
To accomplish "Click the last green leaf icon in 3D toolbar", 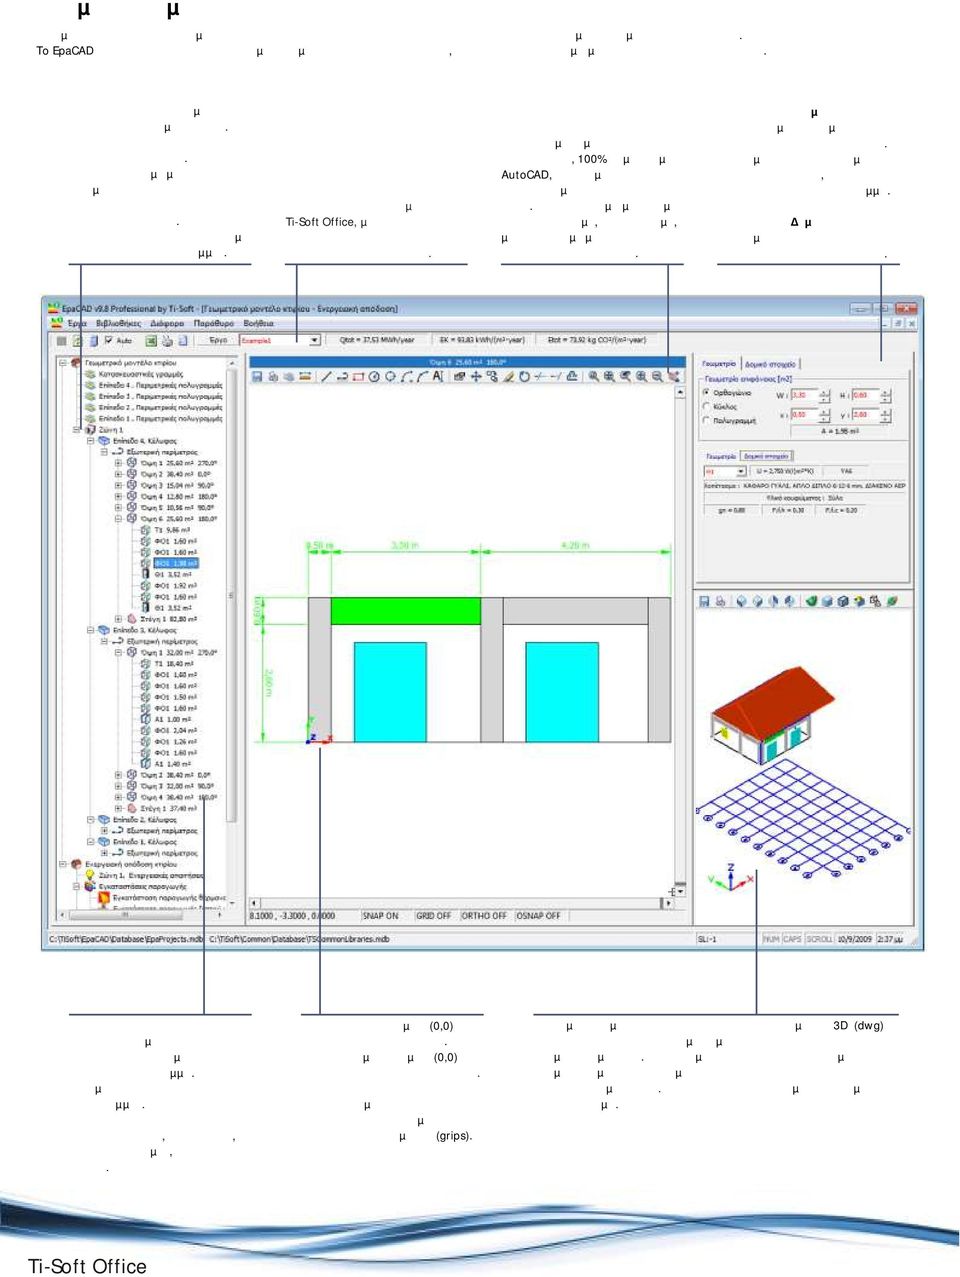I will [x=892, y=601].
